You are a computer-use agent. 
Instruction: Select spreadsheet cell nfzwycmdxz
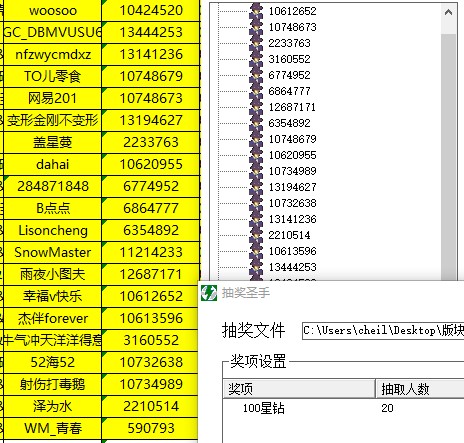pyautogui.click(x=52, y=54)
